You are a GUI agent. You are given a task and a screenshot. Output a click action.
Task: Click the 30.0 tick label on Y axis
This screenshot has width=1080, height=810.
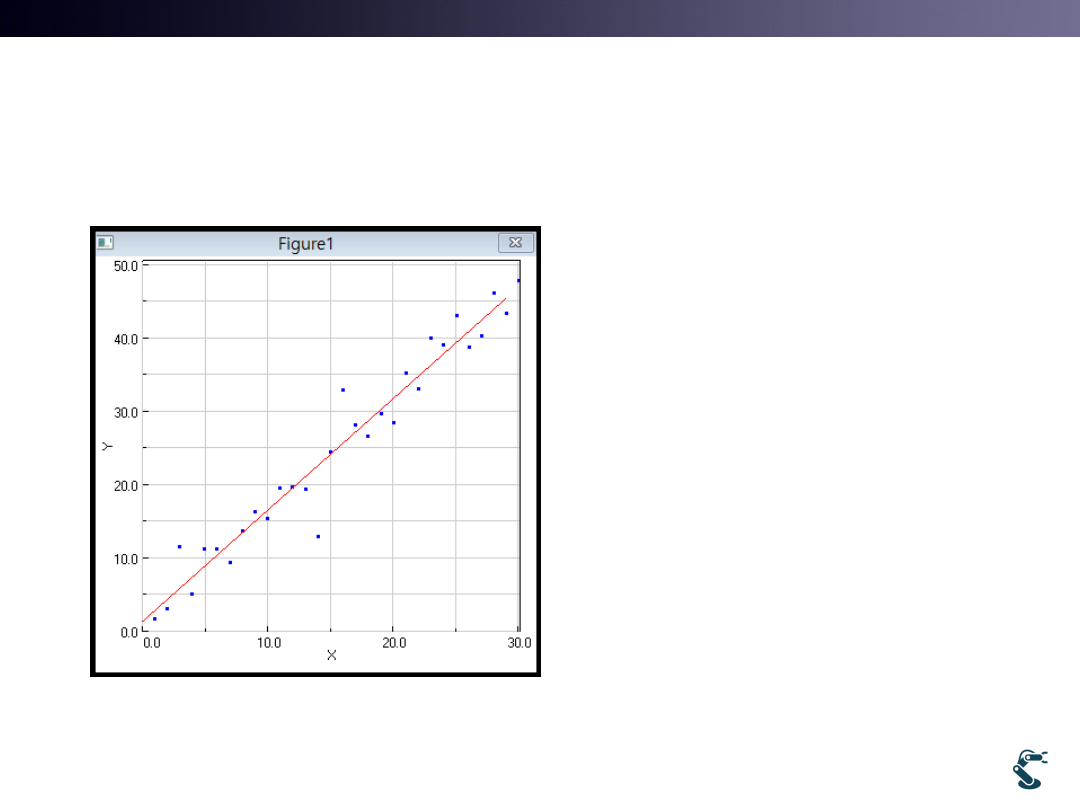tap(125, 412)
